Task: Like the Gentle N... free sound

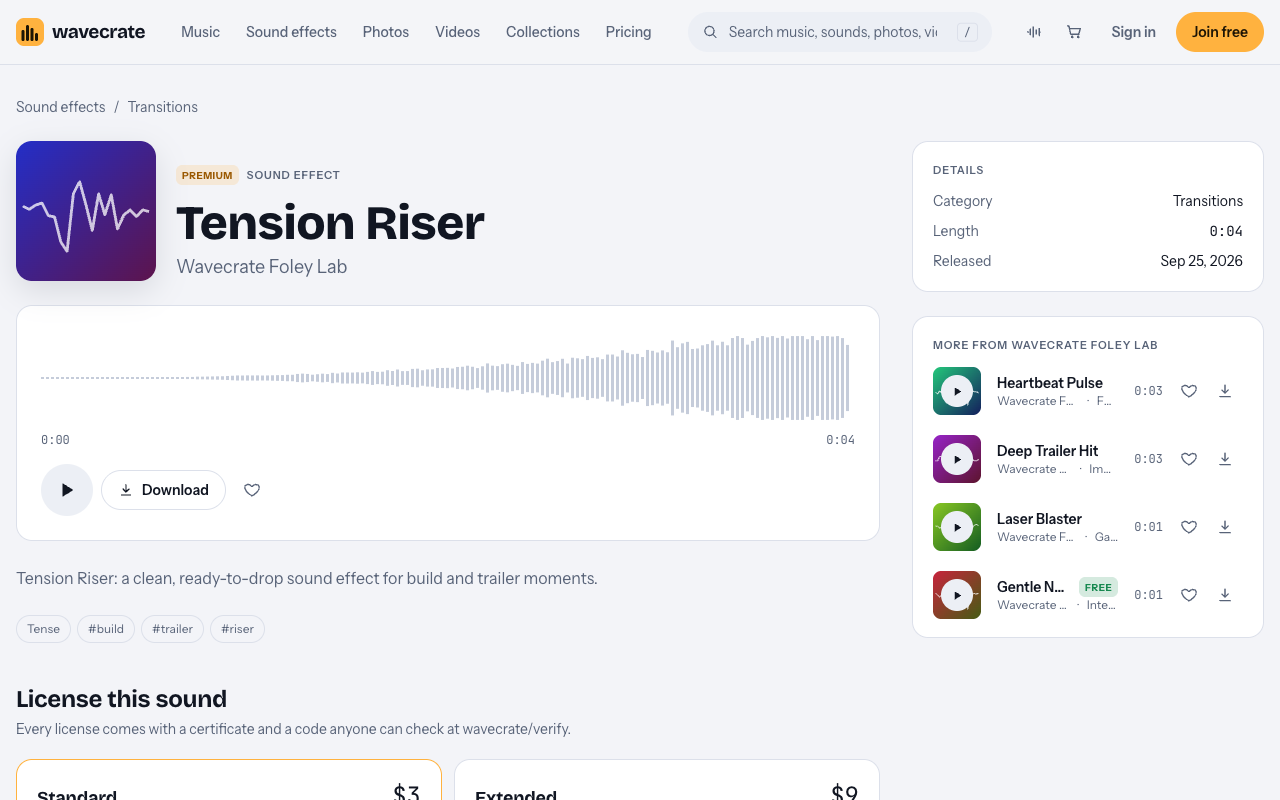Action: pos(1189,595)
